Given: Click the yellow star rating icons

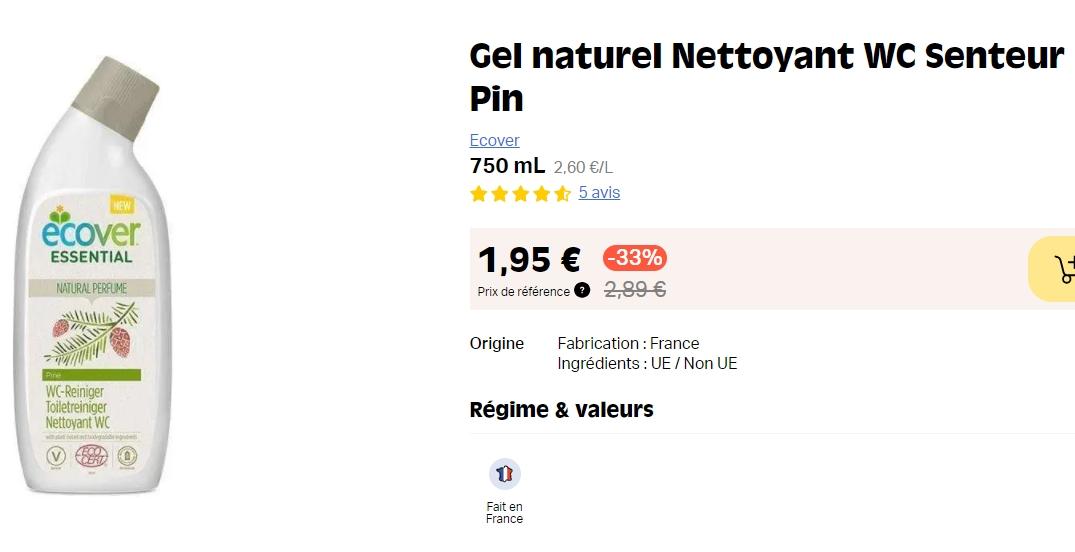Looking at the screenshot, I should coord(520,193).
